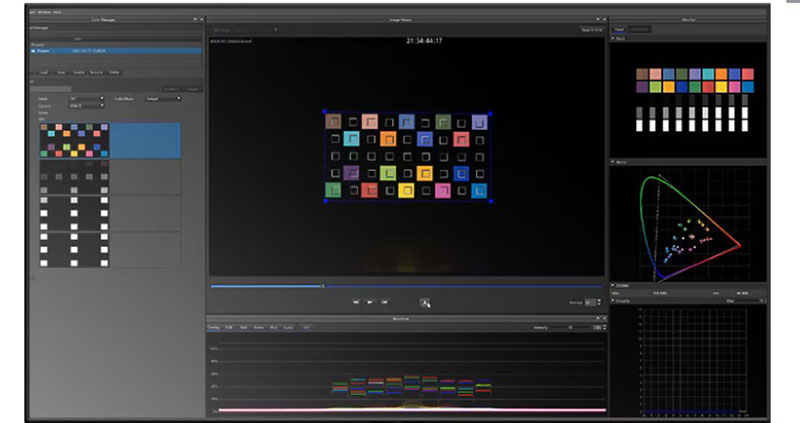
Task: Switch to Red waveform tab
Action: click(x=243, y=328)
